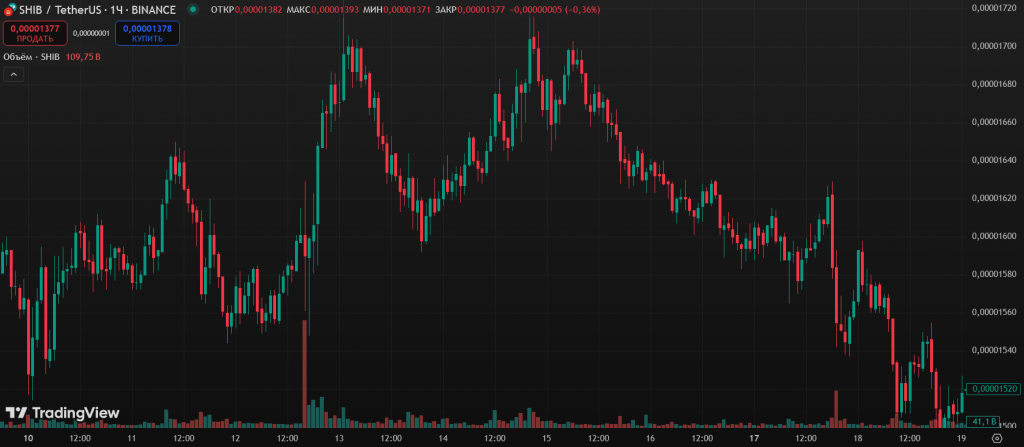The width and height of the screenshot is (1024, 447).
Task: Click the blue КУПИТЬ buy button
Action: coord(147,33)
